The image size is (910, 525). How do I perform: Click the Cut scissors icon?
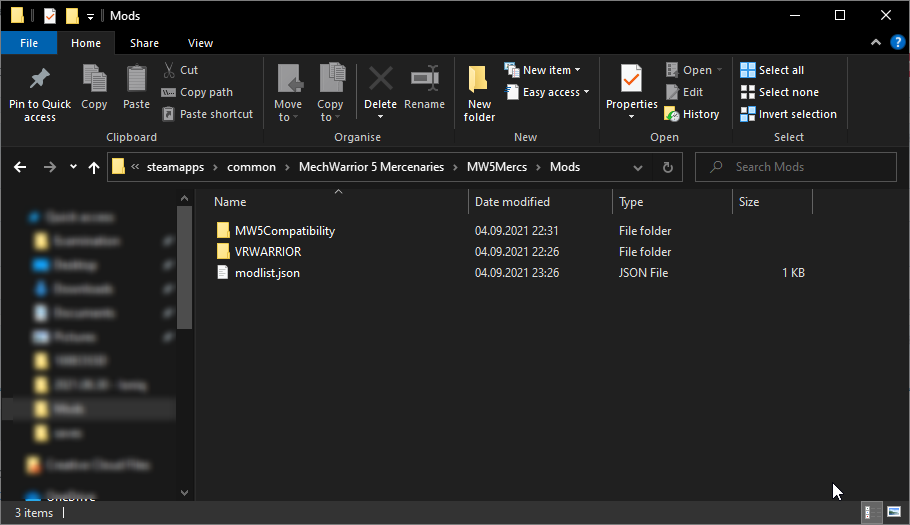pyautogui.click(x=169, y=70)
